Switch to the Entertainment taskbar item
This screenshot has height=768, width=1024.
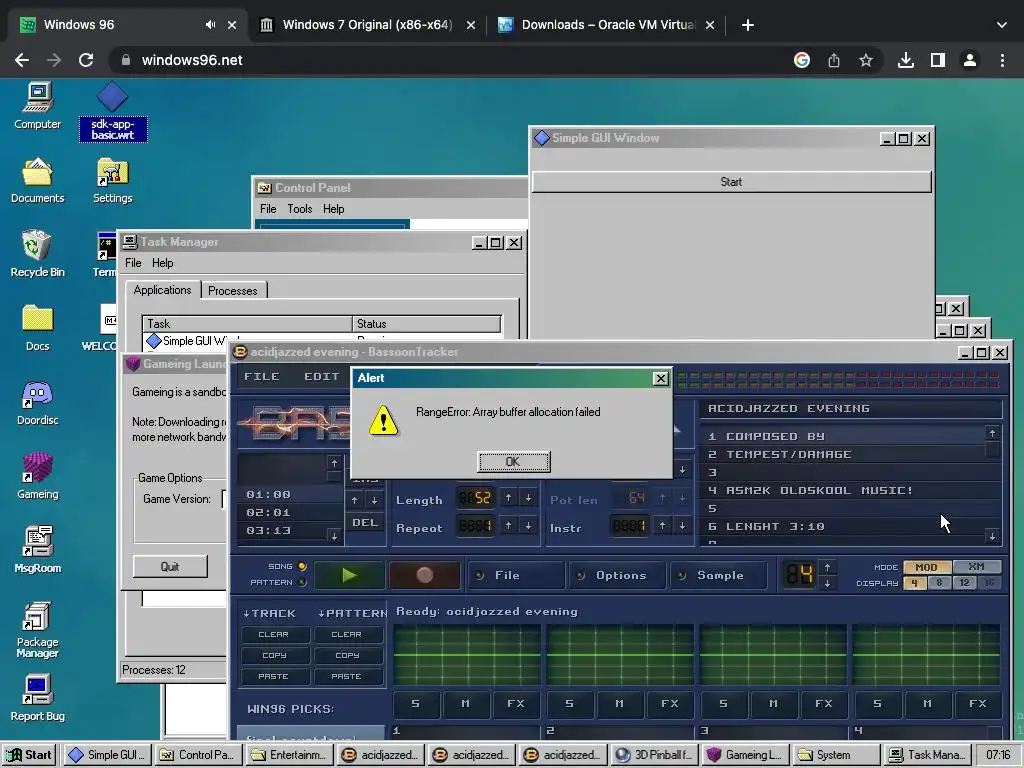point(291,755)
